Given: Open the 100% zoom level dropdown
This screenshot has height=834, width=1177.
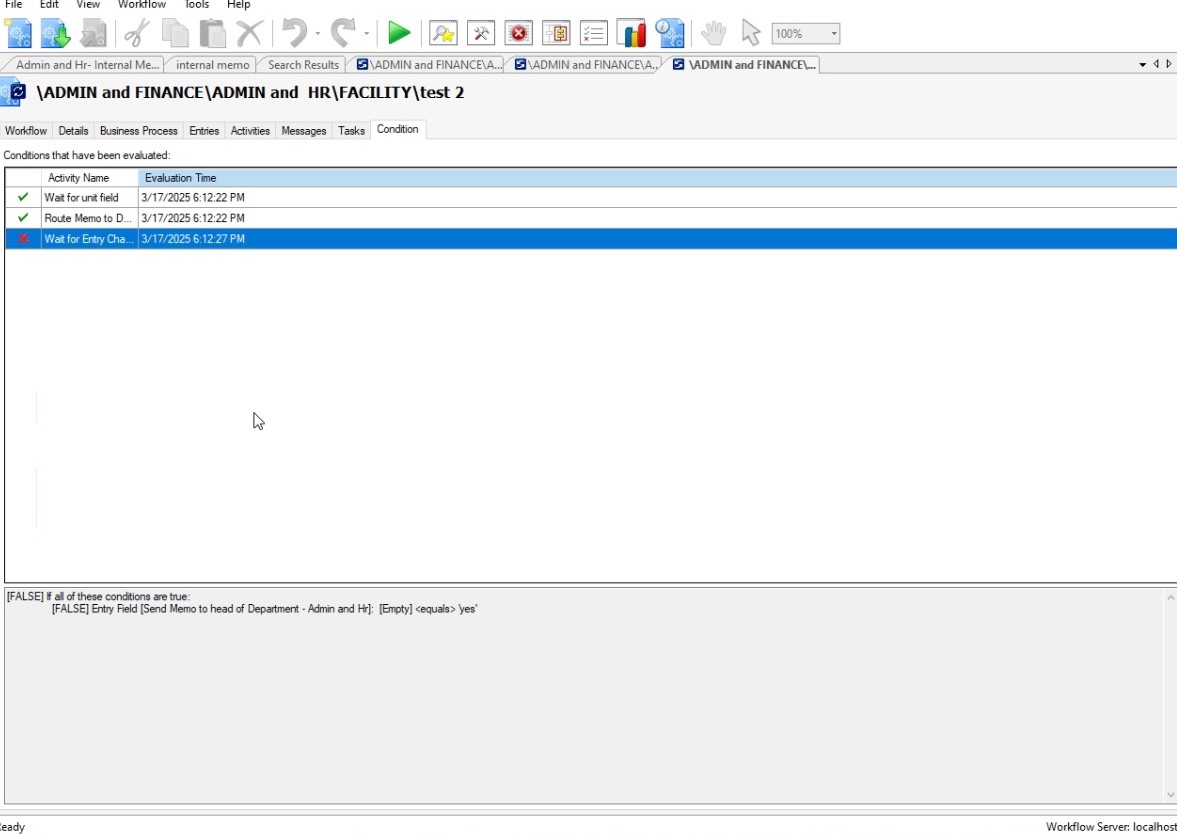Looking at the screenshot, I should click(x=833, y=34).
